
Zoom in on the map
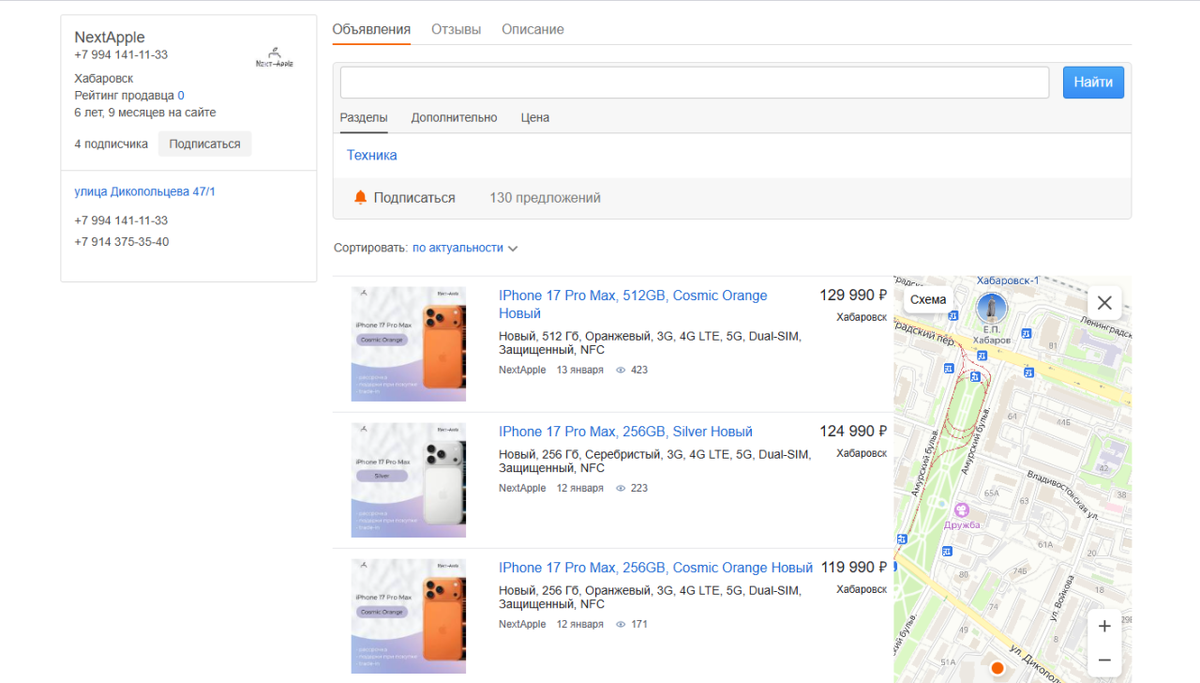click(x=1104, y=626)
